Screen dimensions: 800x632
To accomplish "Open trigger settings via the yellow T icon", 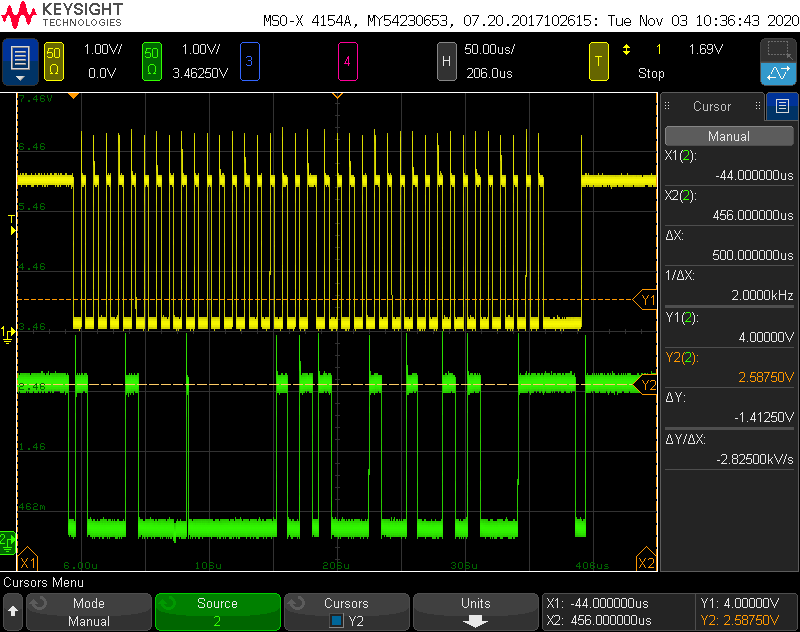I will tap(599, 61).
